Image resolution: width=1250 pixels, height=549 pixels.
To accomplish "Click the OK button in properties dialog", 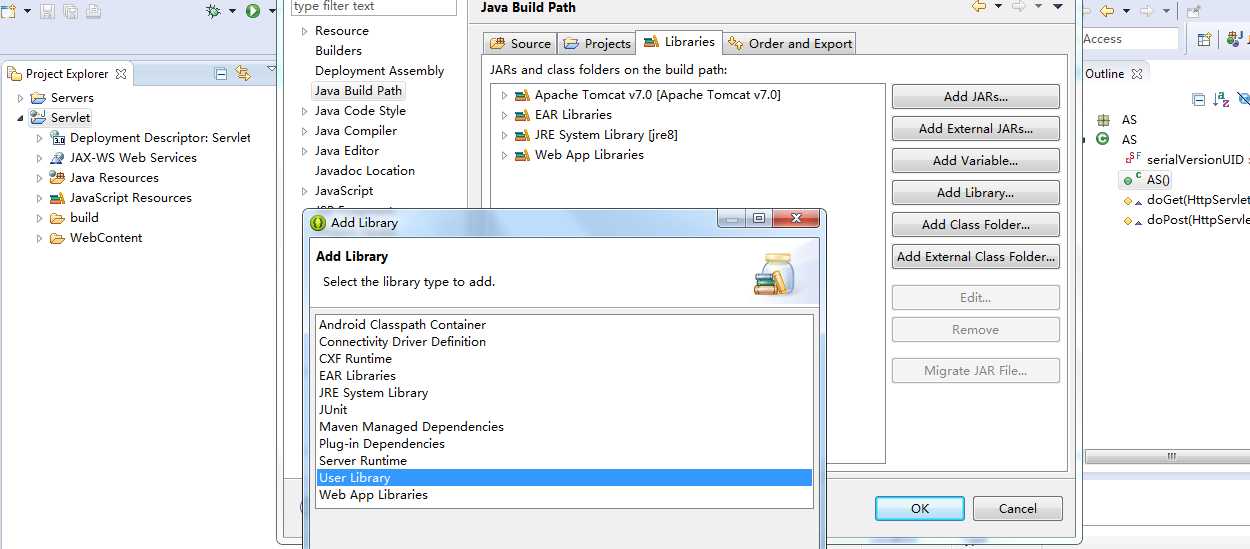I will tap(920, 509).
